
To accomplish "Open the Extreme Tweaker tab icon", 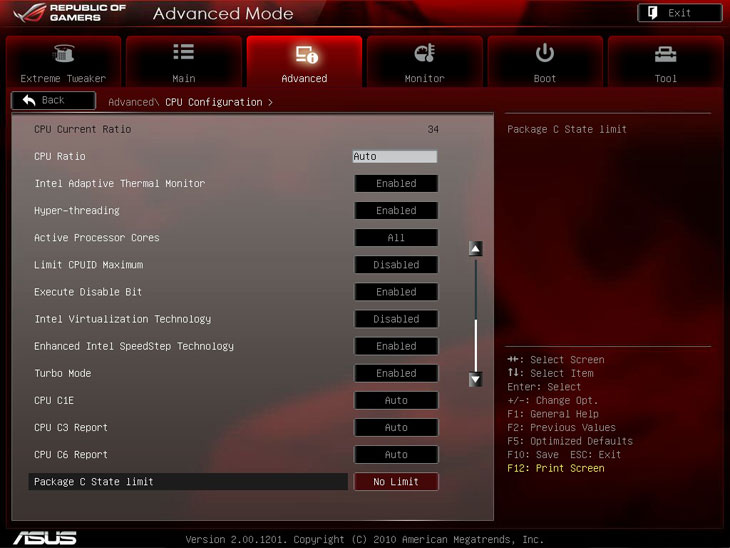I will [62, 54].
